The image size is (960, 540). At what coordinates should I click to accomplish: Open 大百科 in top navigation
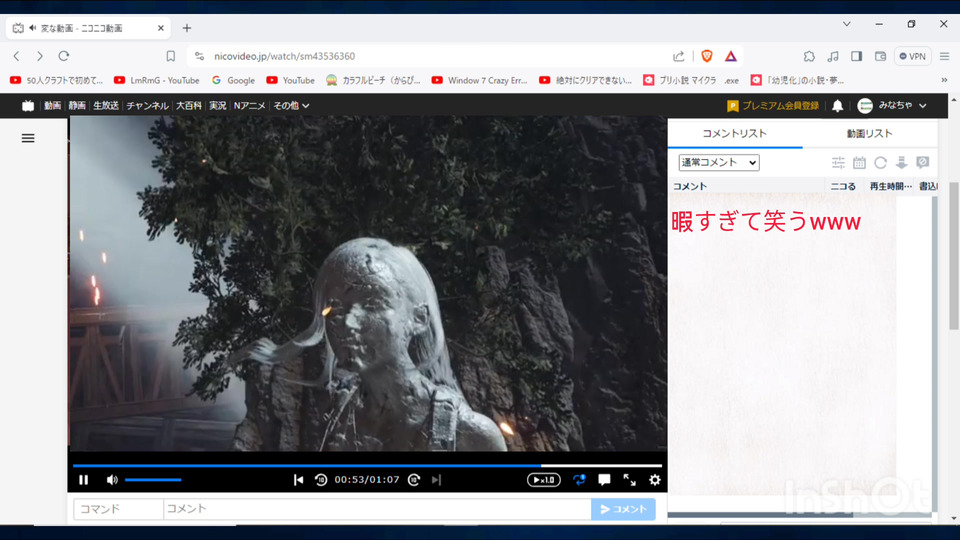(x=189, y=105)
